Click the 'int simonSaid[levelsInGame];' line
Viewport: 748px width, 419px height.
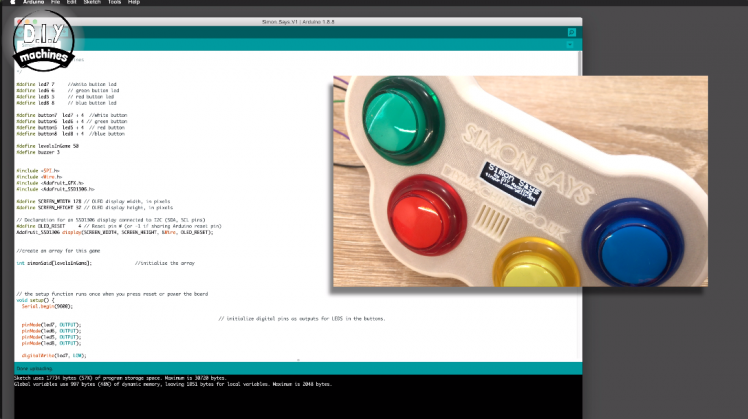tap(54, 263)
